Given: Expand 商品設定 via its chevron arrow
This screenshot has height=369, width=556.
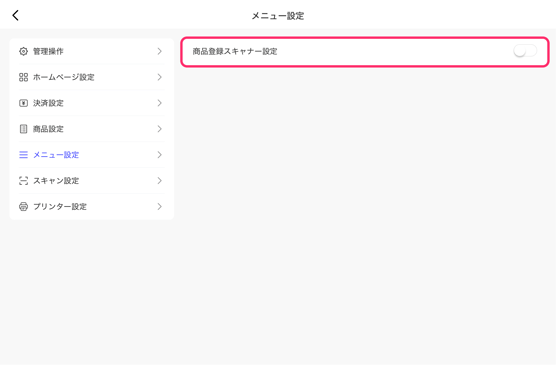Looking at the screenshot, I should click(x=160, y=129).
